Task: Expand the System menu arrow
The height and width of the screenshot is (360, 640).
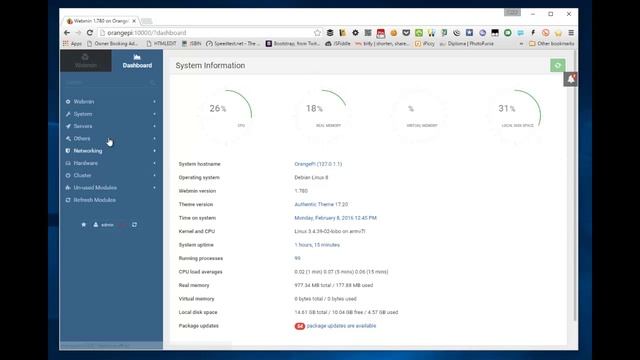Action: pyautogui.click(x=154, y=114)
